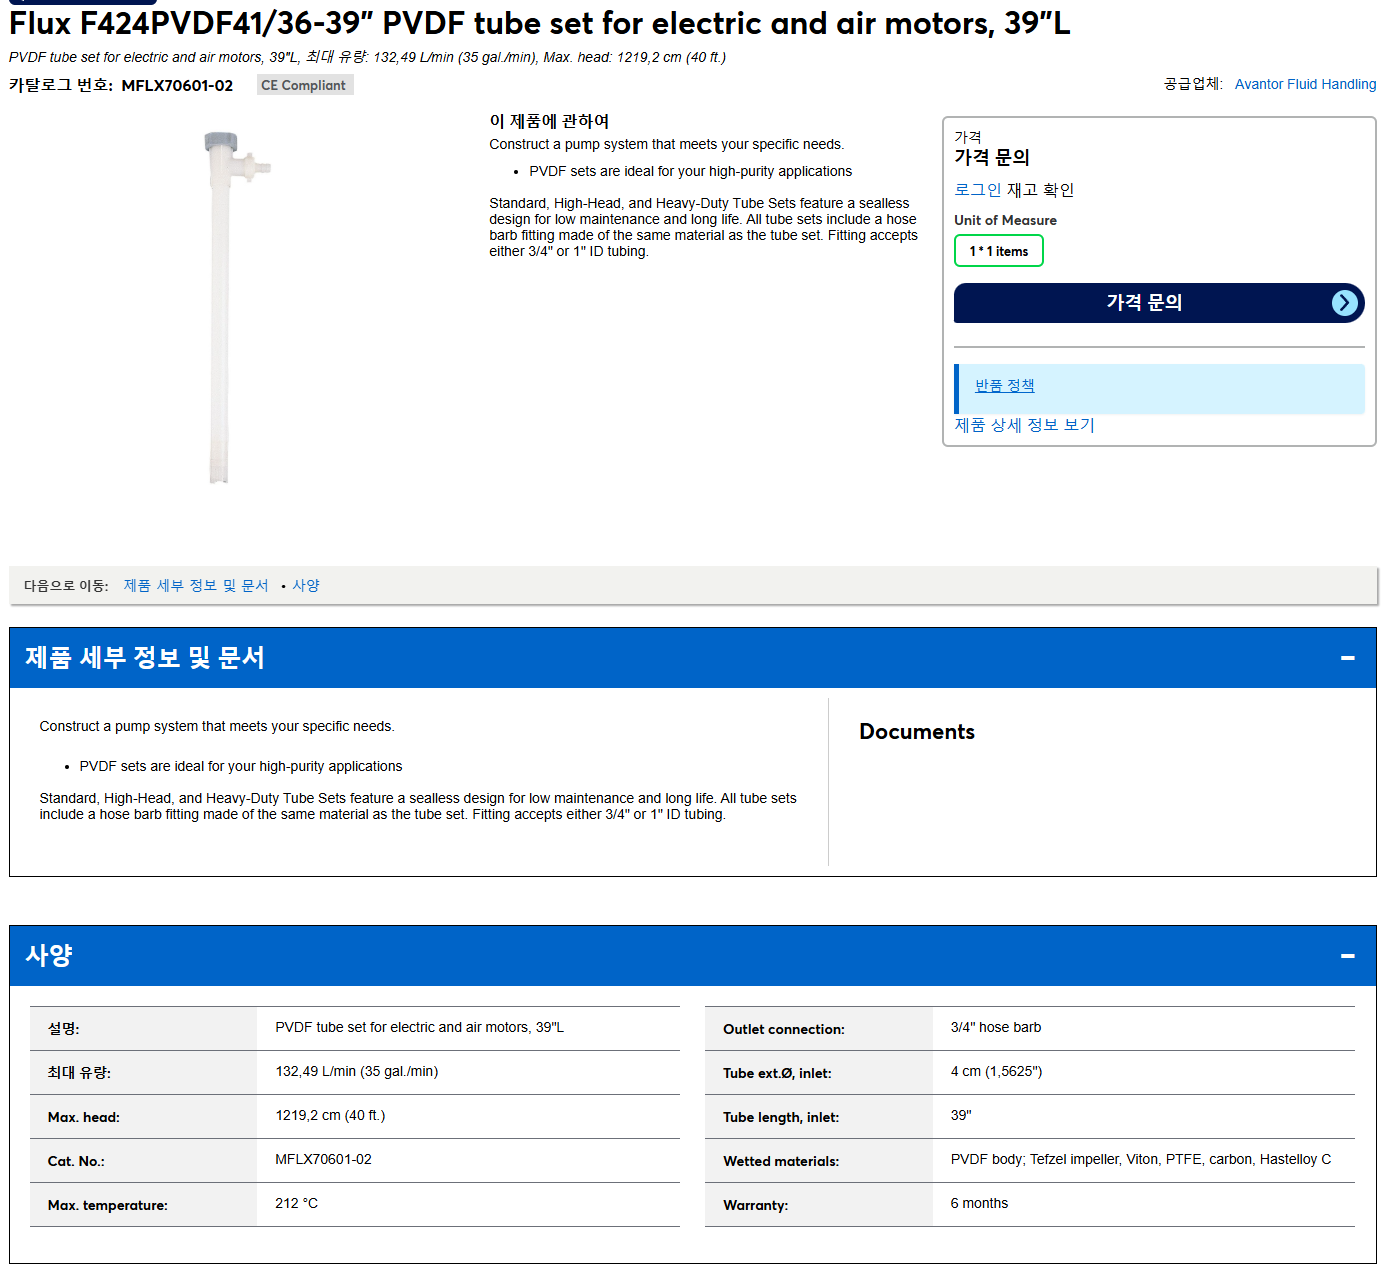Jump to 사양 anchor link
This screenshot has width=1384, height=1284.
[x=306, y=586]
